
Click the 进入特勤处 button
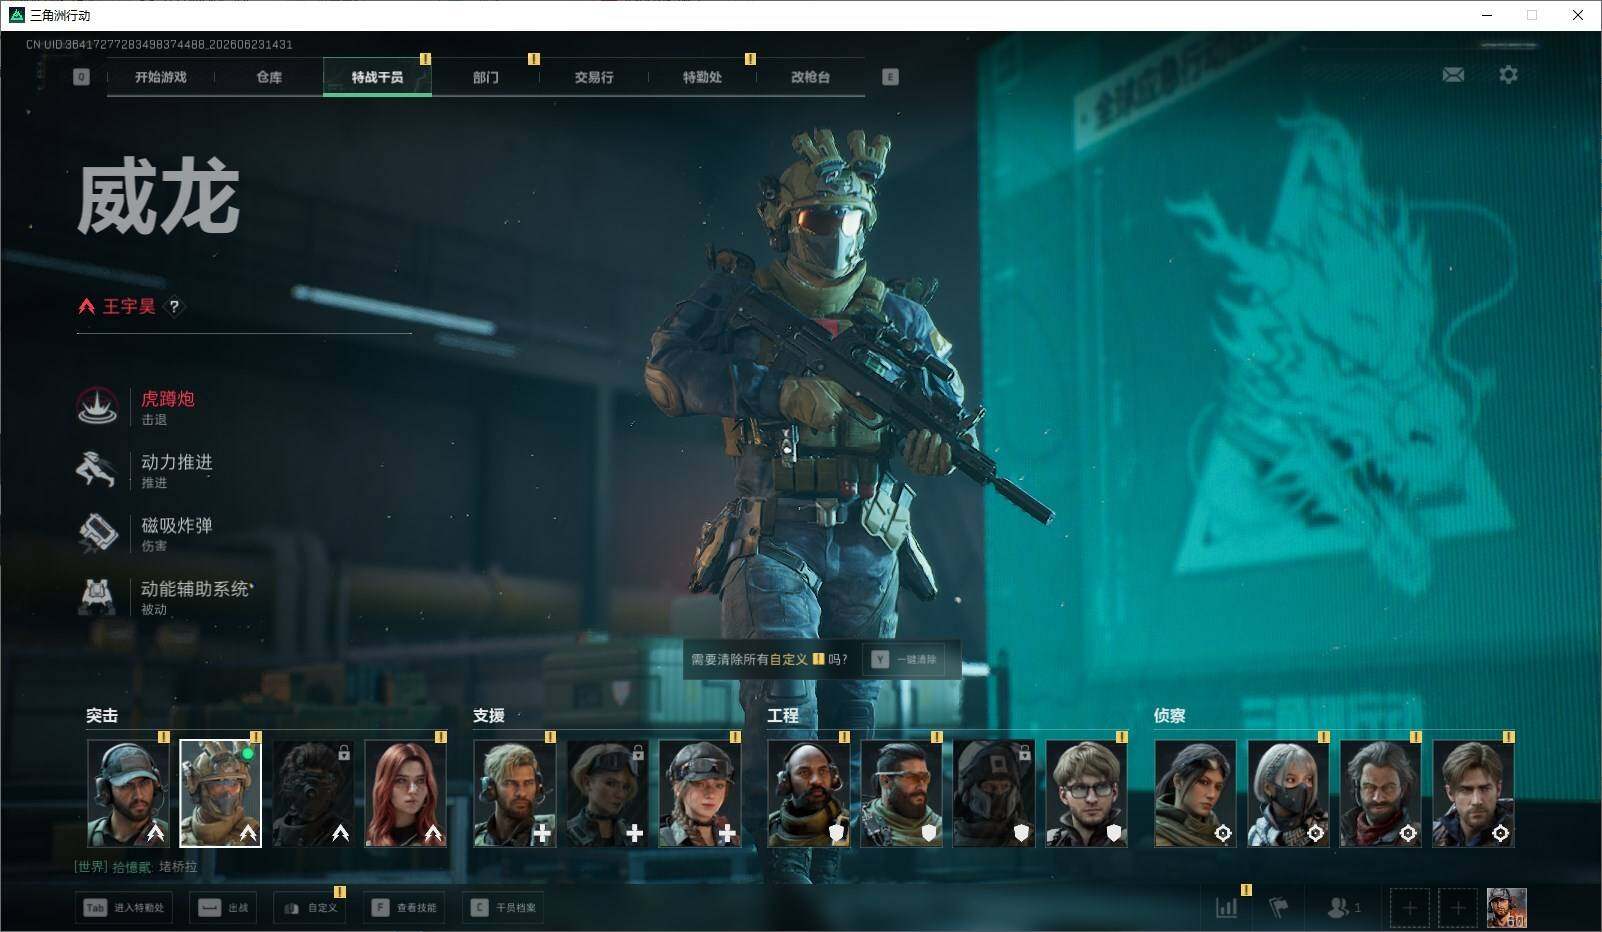[x=123, y=908]
